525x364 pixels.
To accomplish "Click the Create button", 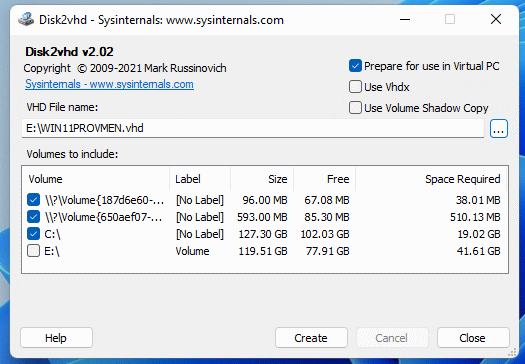I will 311,338.
